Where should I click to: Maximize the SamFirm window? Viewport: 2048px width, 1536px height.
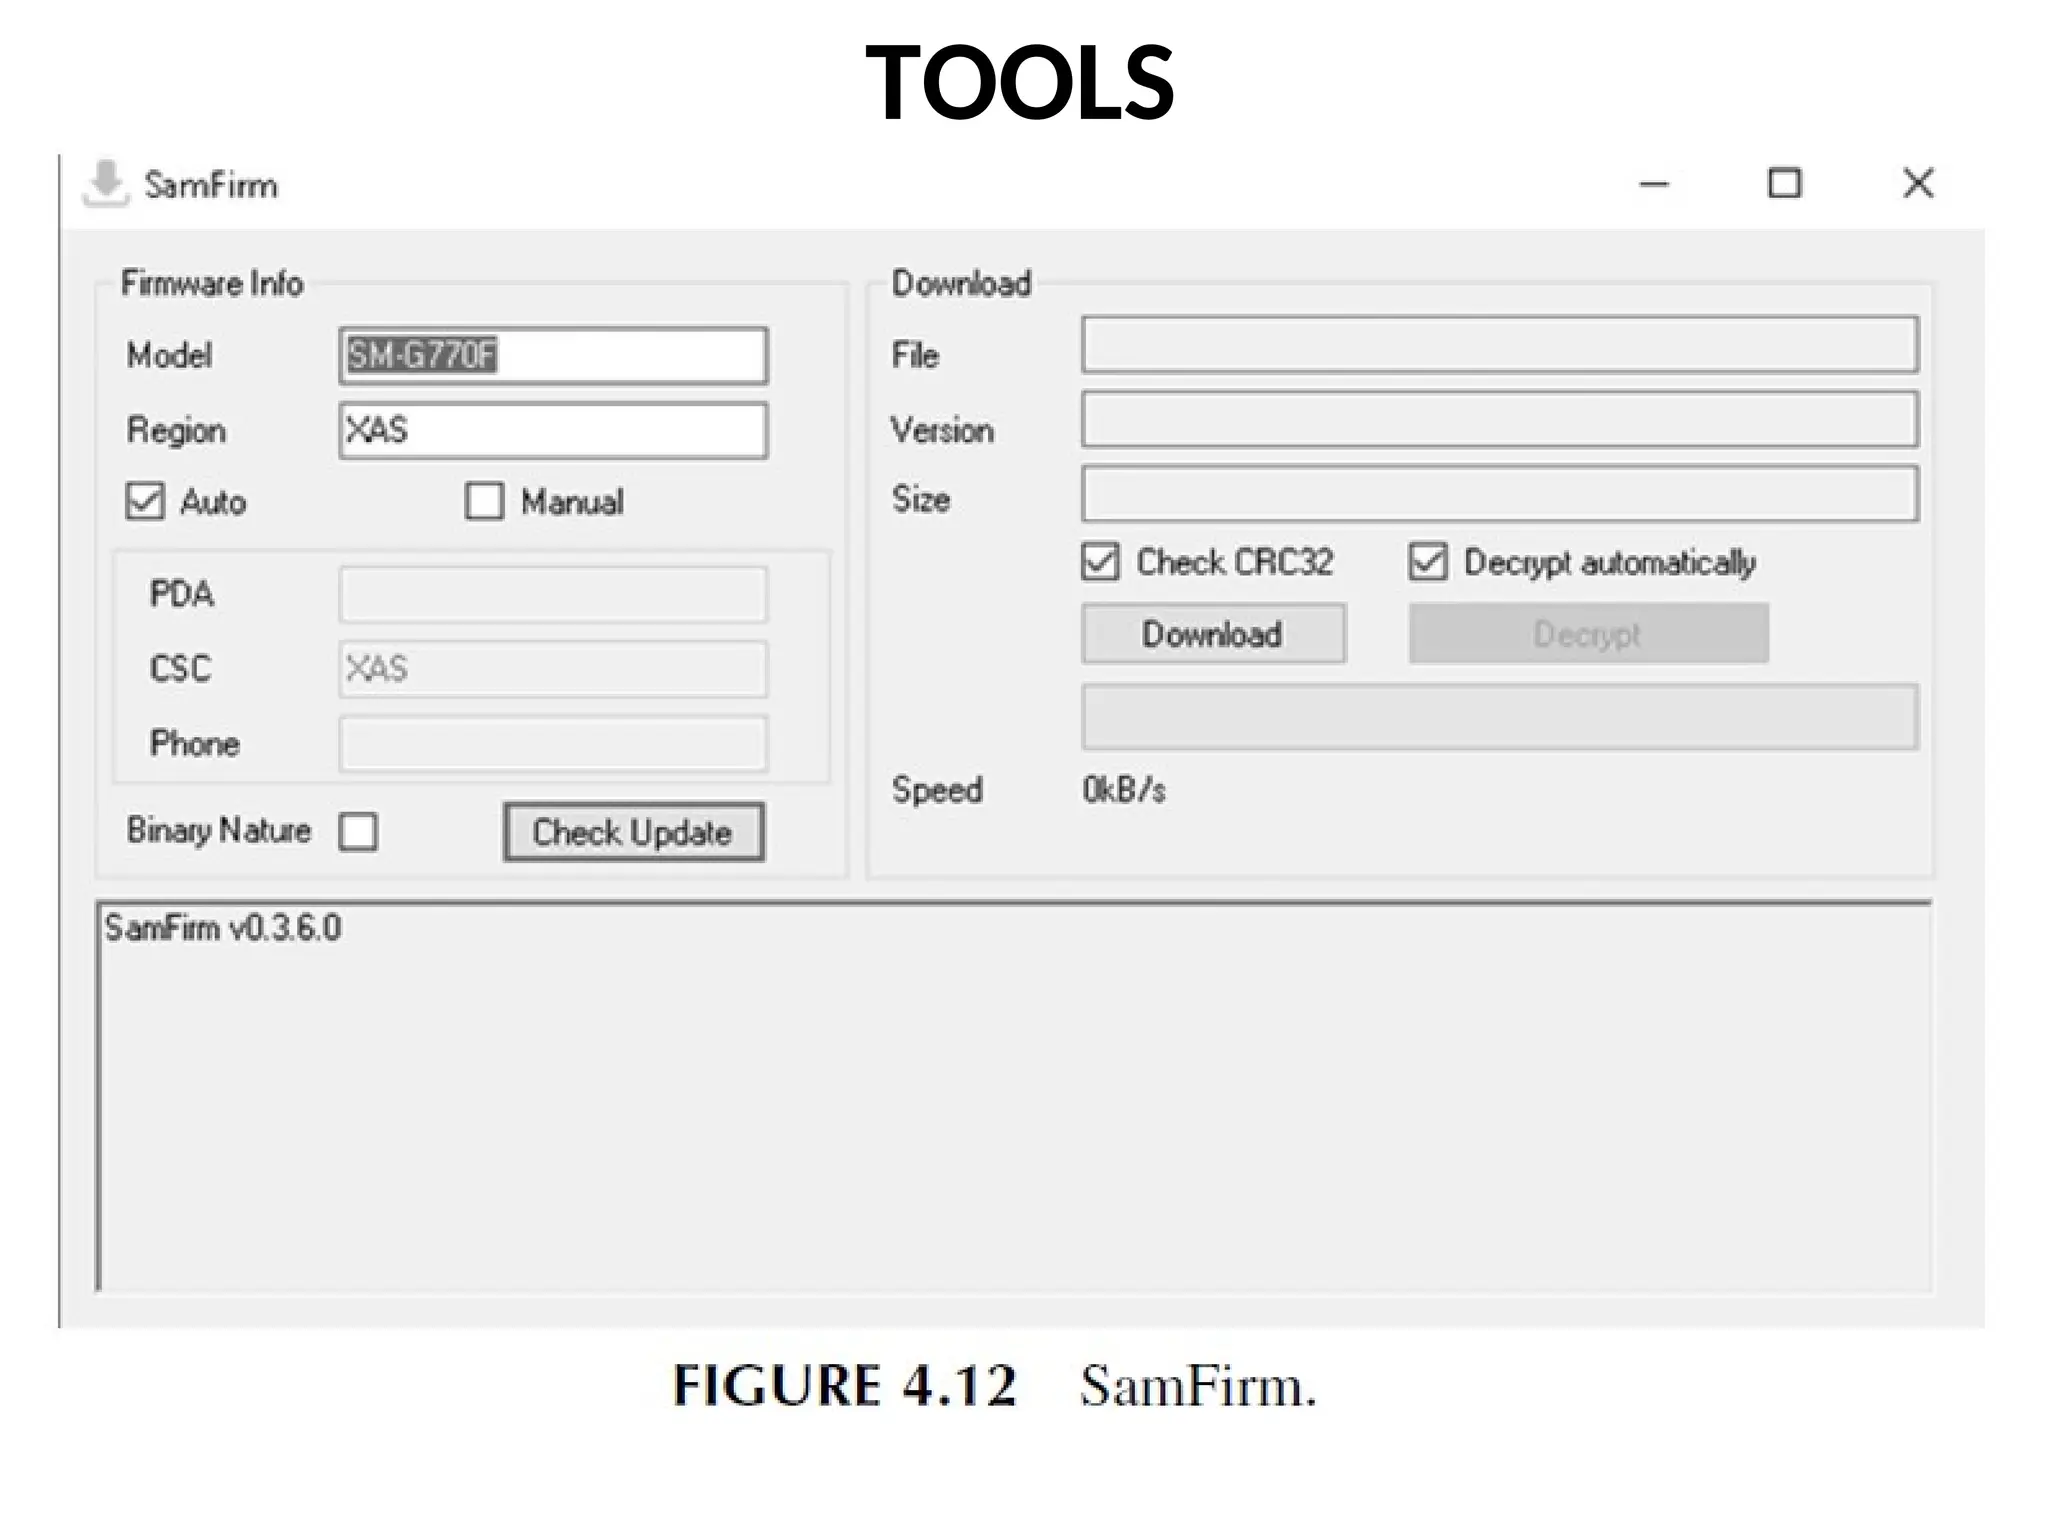coord(1785,184)
